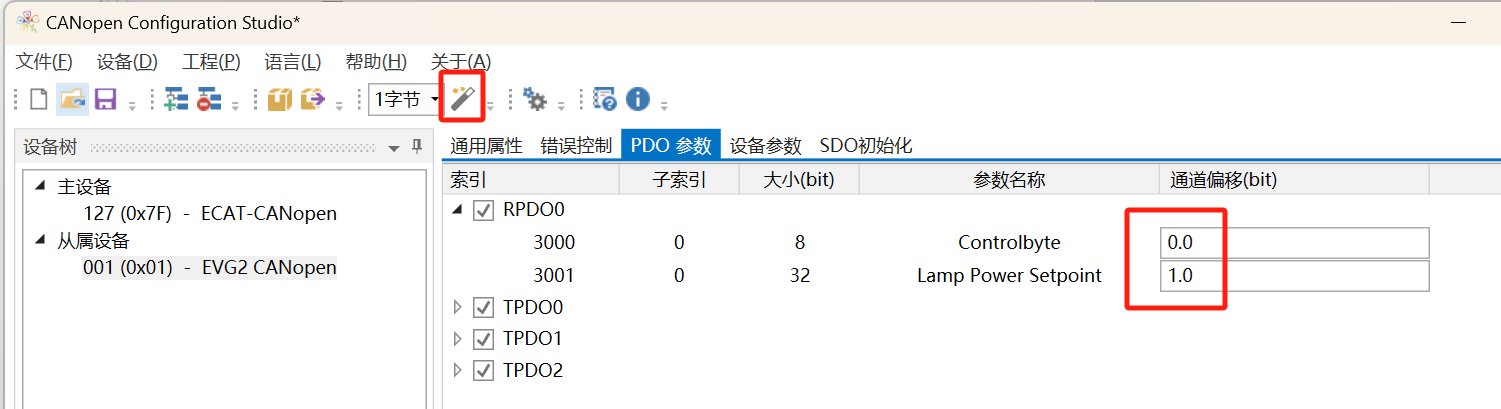Switch to the SDO初始化 tab
The height and width of the screenshot is (409, 1501).
[x=866, y=146]
